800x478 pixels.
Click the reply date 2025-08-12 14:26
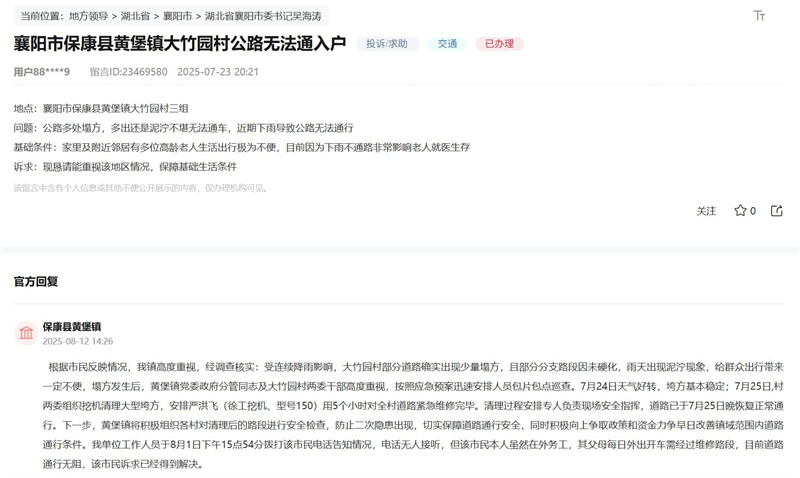pyautogui.click(x=77, y=341)
